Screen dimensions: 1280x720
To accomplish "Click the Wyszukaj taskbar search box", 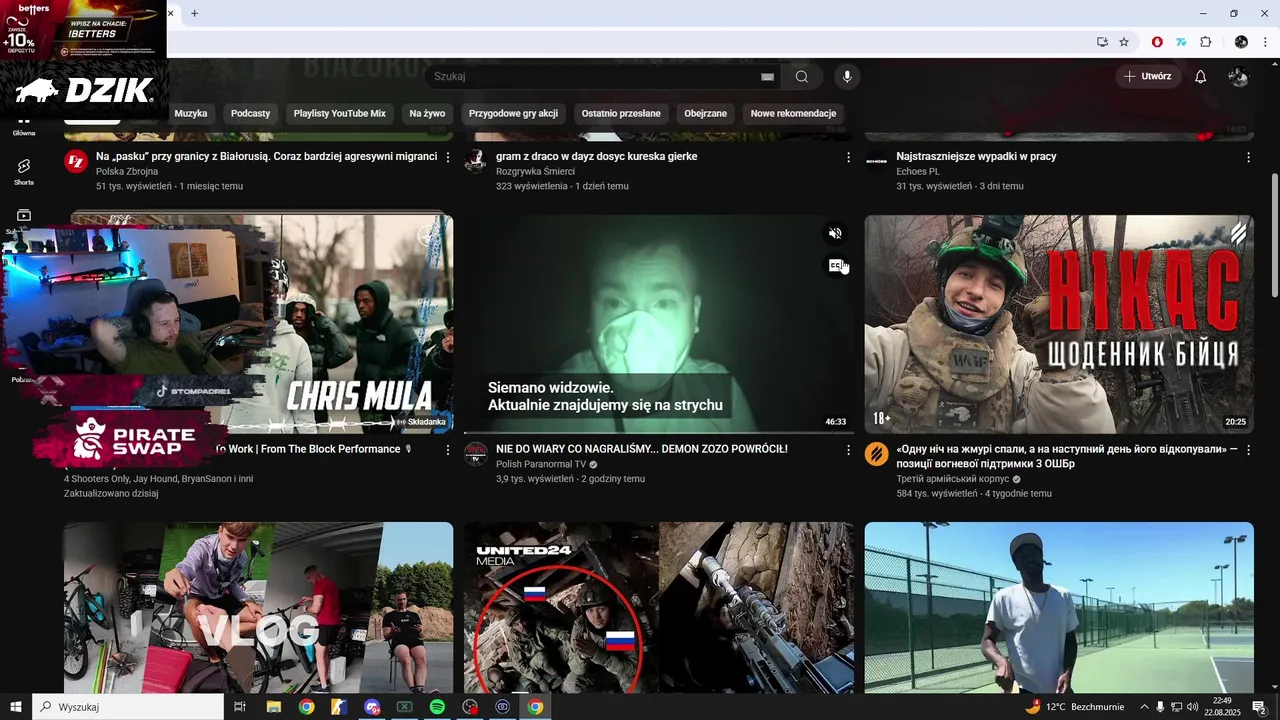I will [128, 707].
